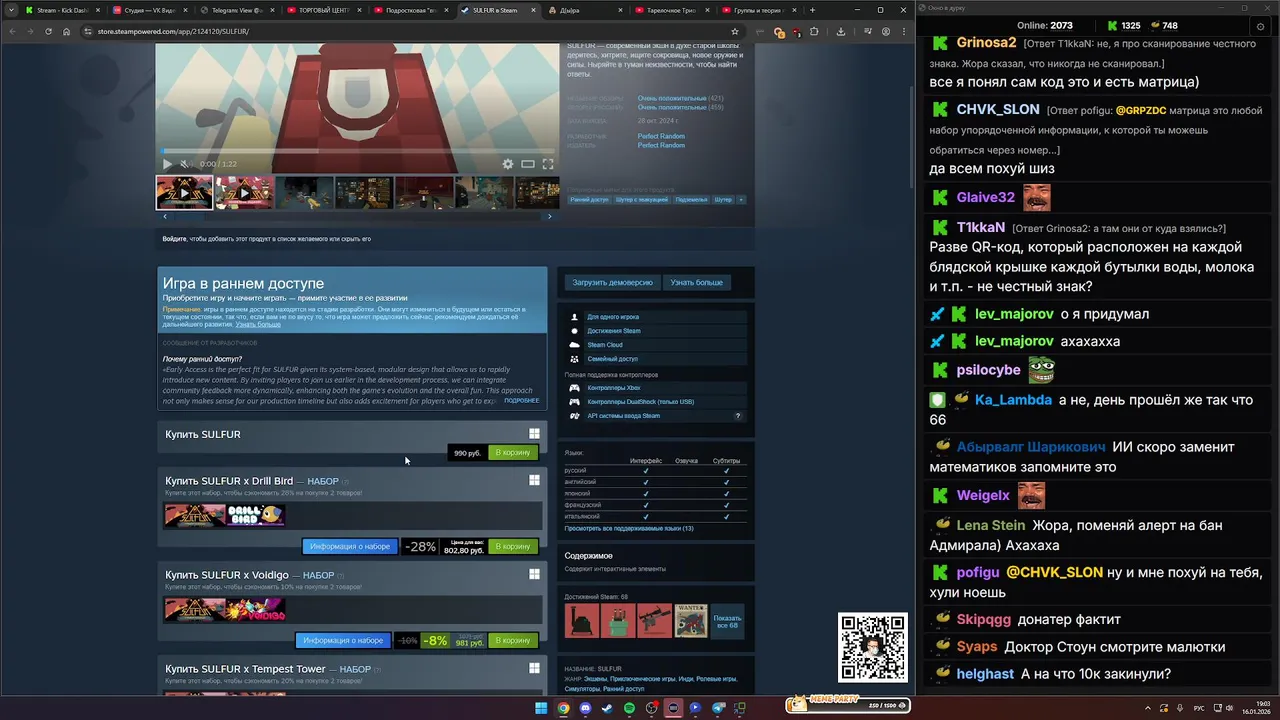
Task: Open tag 'Ранний доступ'
Action: point(590,199)
